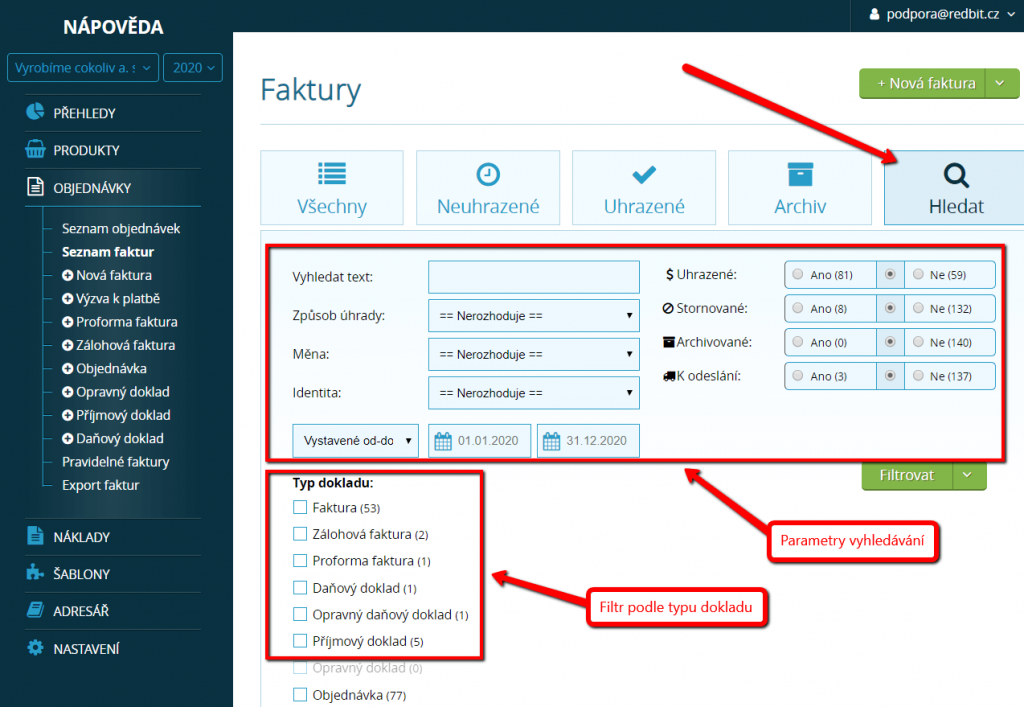Select the middle Uhrazené radio between Ano and Ne
Screen dimensions: 1024x707
[890, 274]
